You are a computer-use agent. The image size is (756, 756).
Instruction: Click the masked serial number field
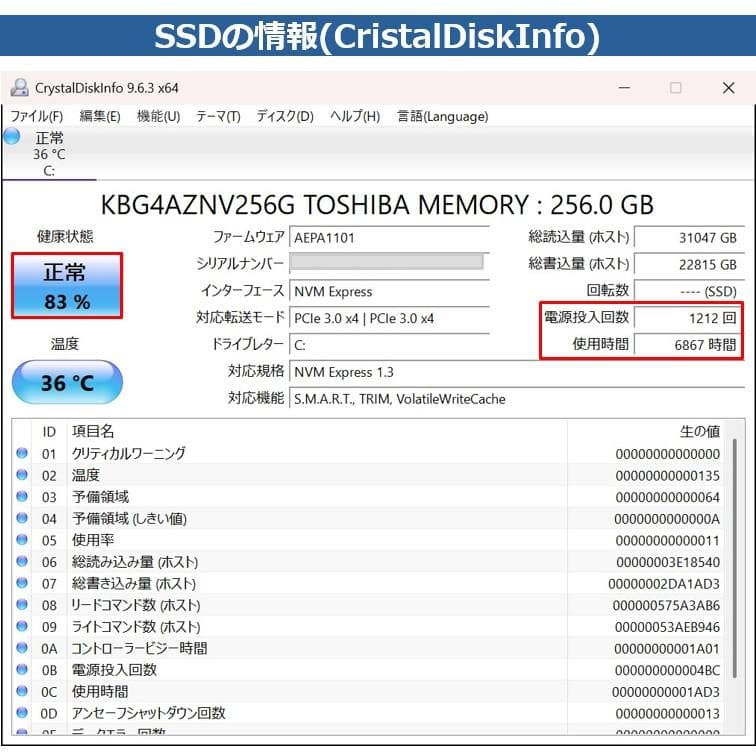coord(389,262)
